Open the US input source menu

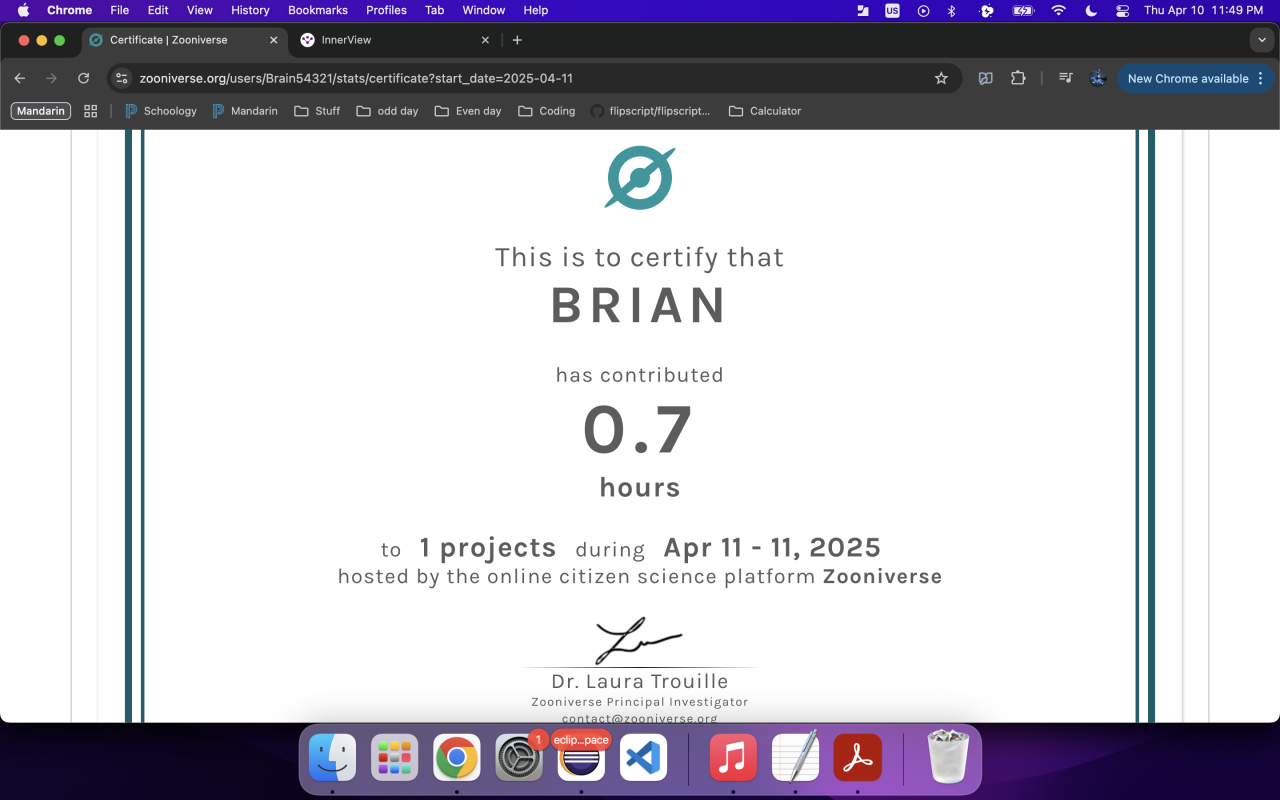pyautogui.click(x=892, y=10)
